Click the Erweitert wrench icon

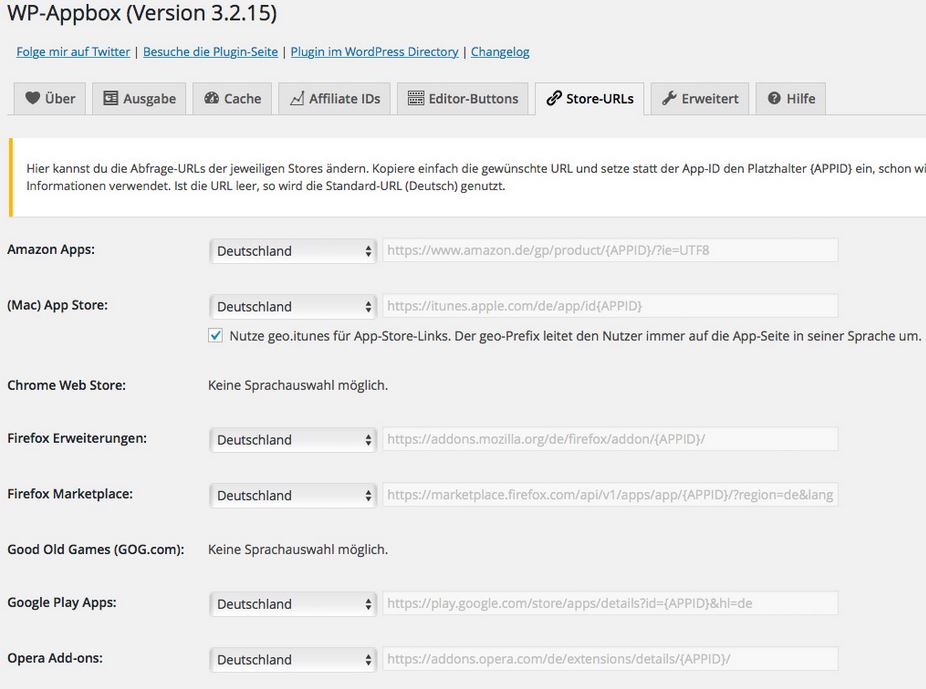tap(669, 98)
